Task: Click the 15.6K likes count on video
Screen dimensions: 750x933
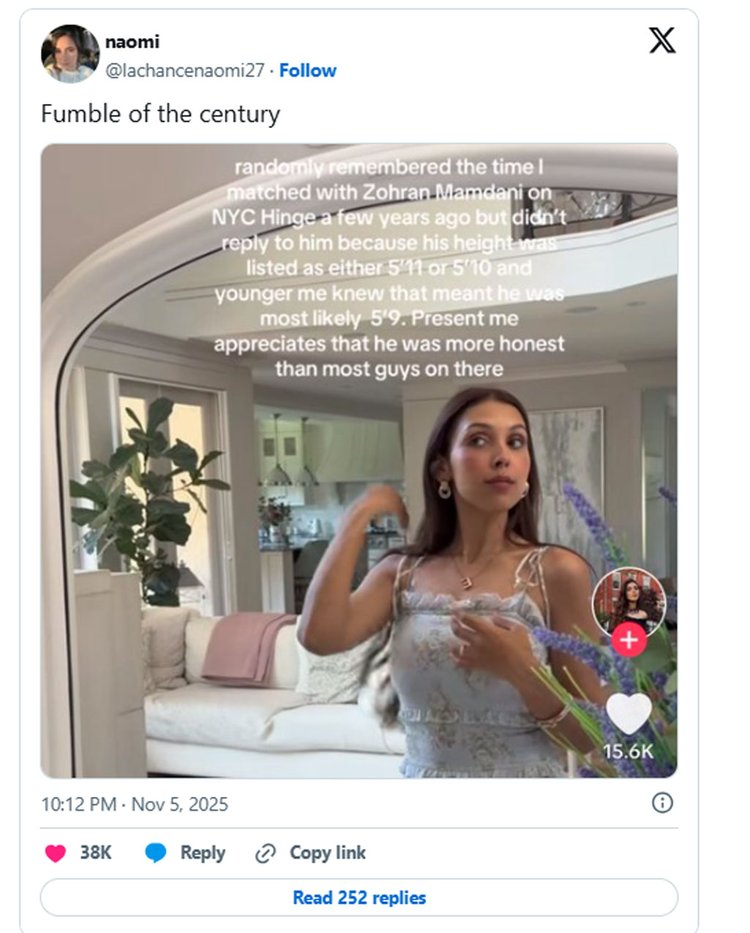Action: 629,751
